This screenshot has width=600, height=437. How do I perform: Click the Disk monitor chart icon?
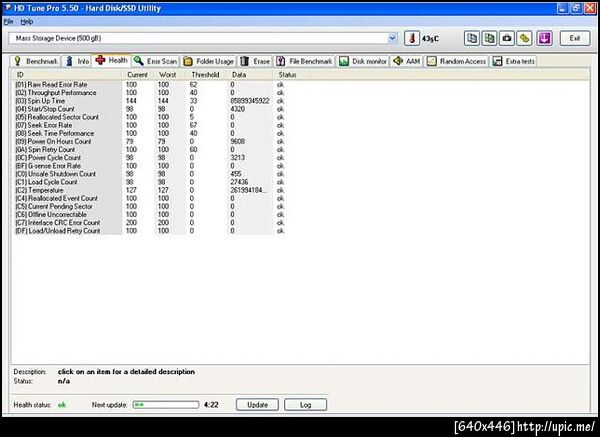tap(344, 61)
